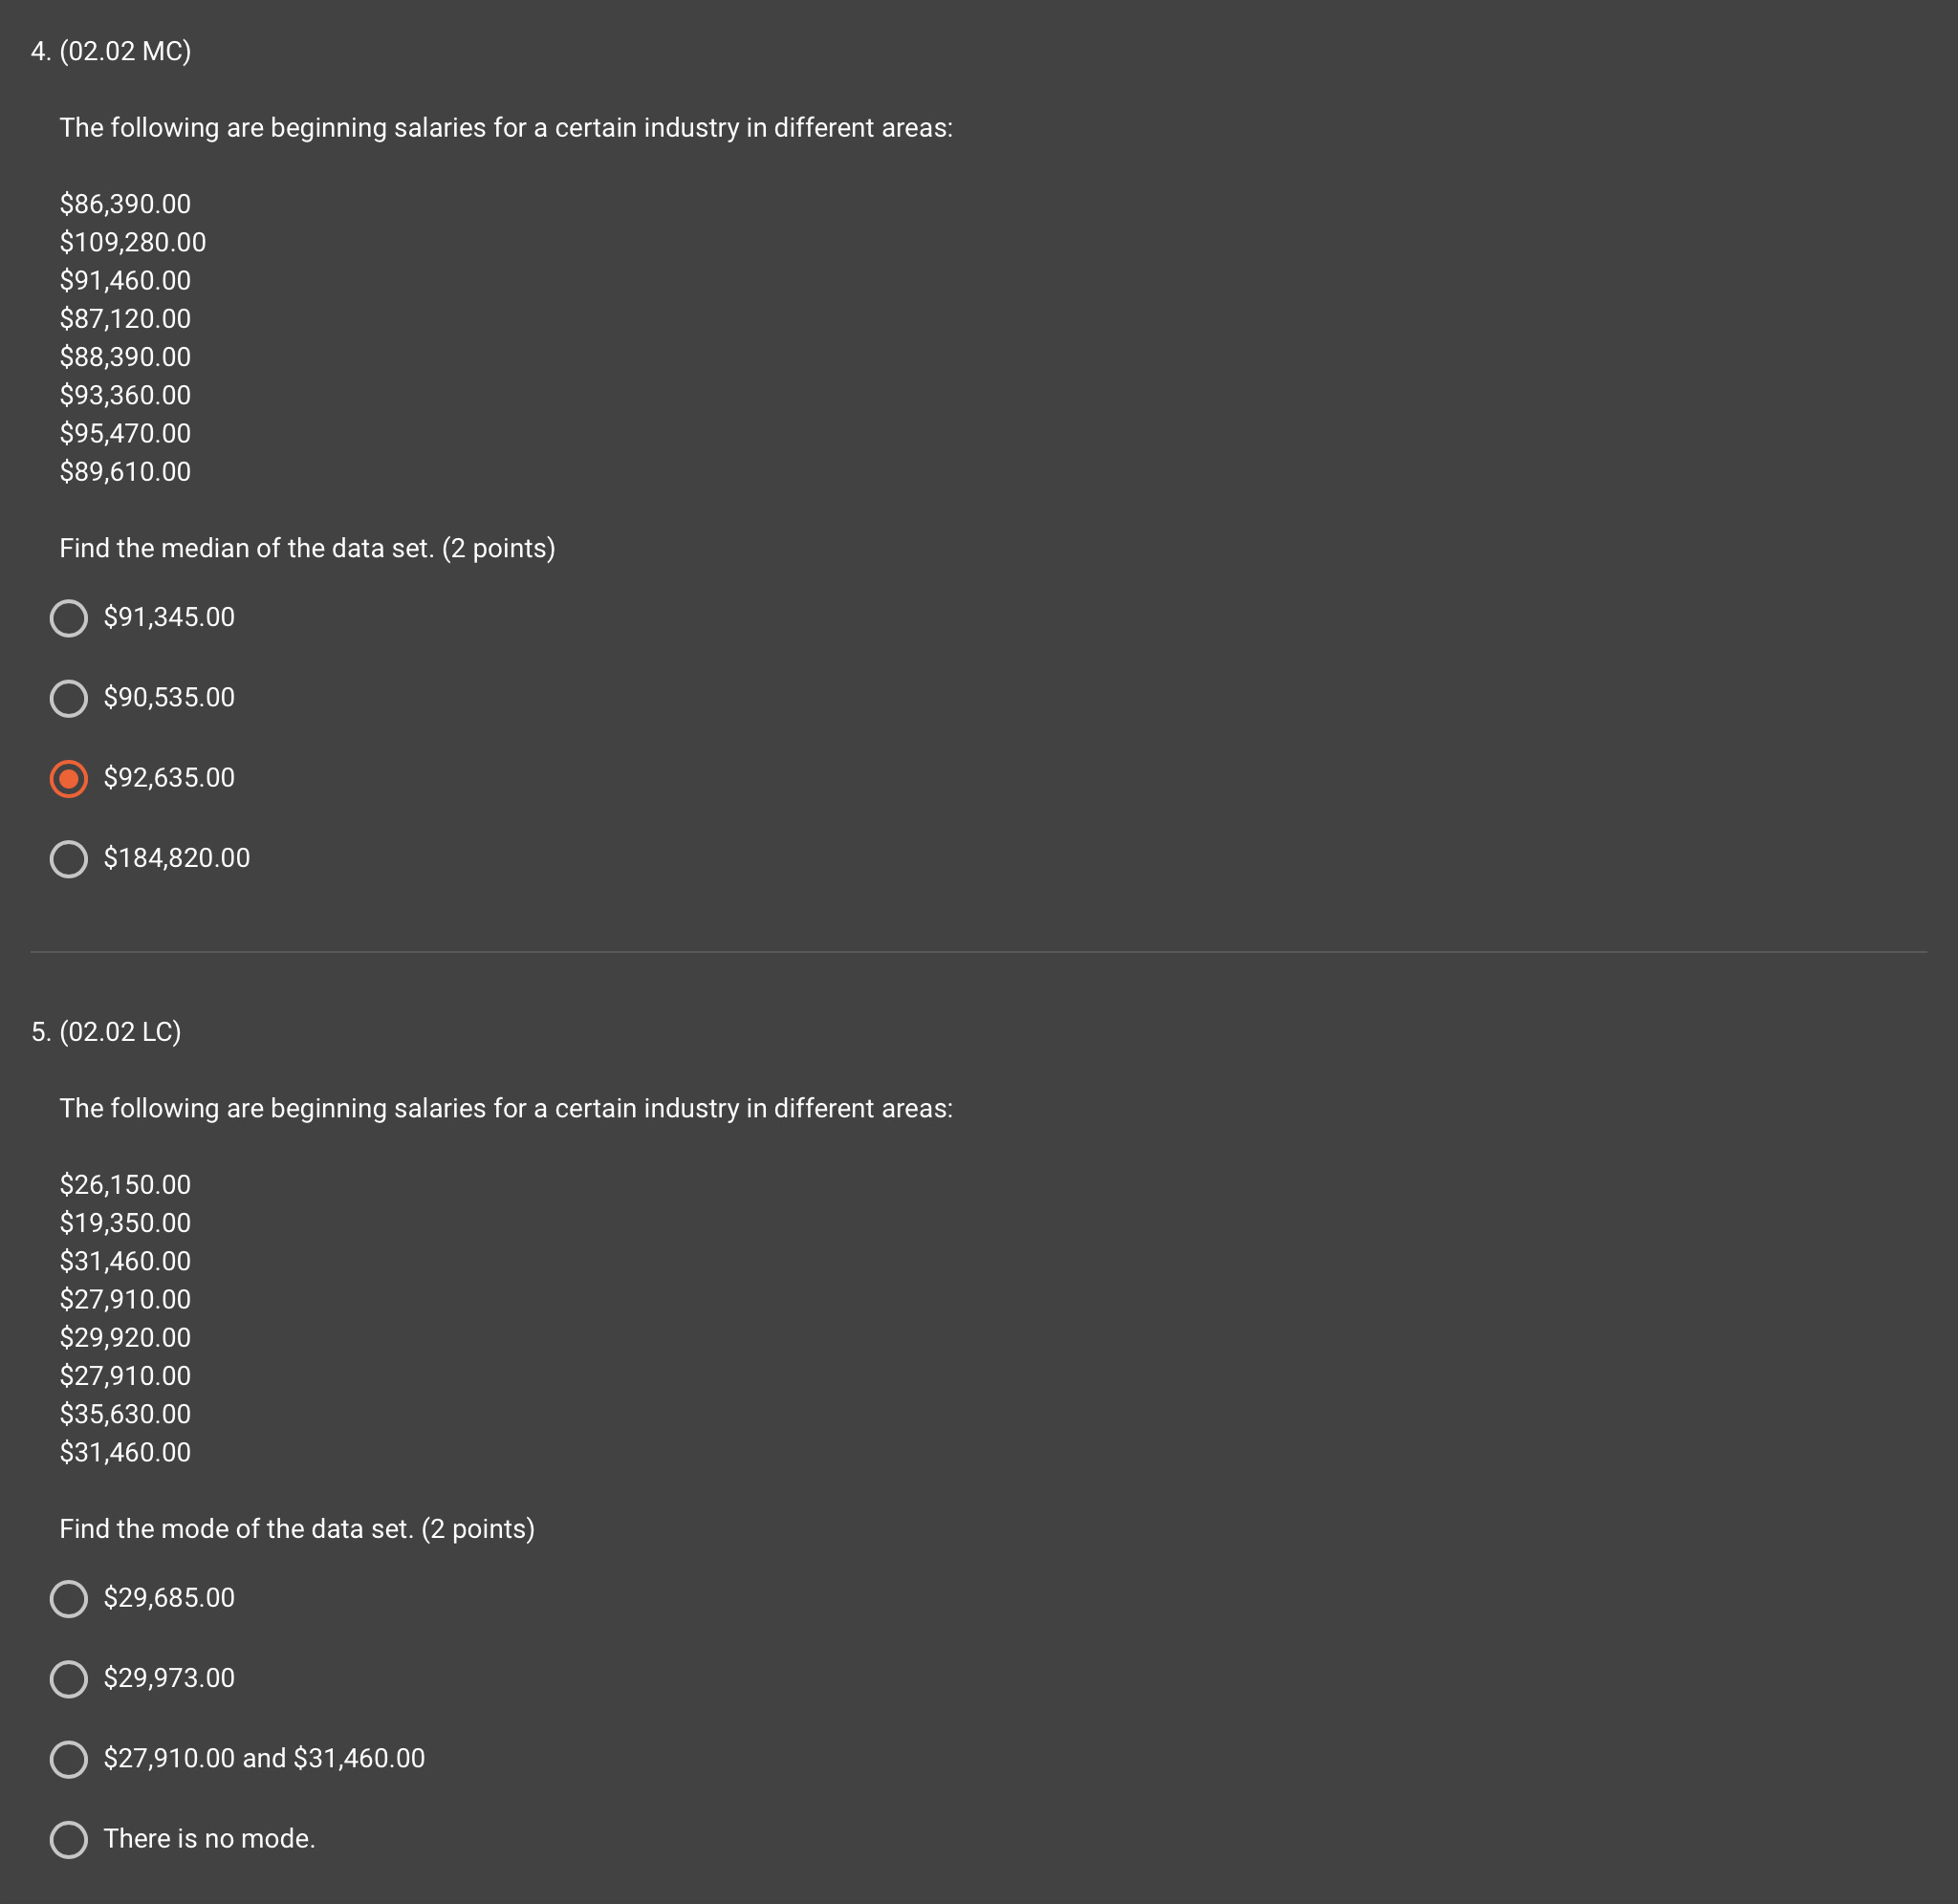
Task: Pick the $29,685.00 mode answer
Action: (x=68, y=1598)
